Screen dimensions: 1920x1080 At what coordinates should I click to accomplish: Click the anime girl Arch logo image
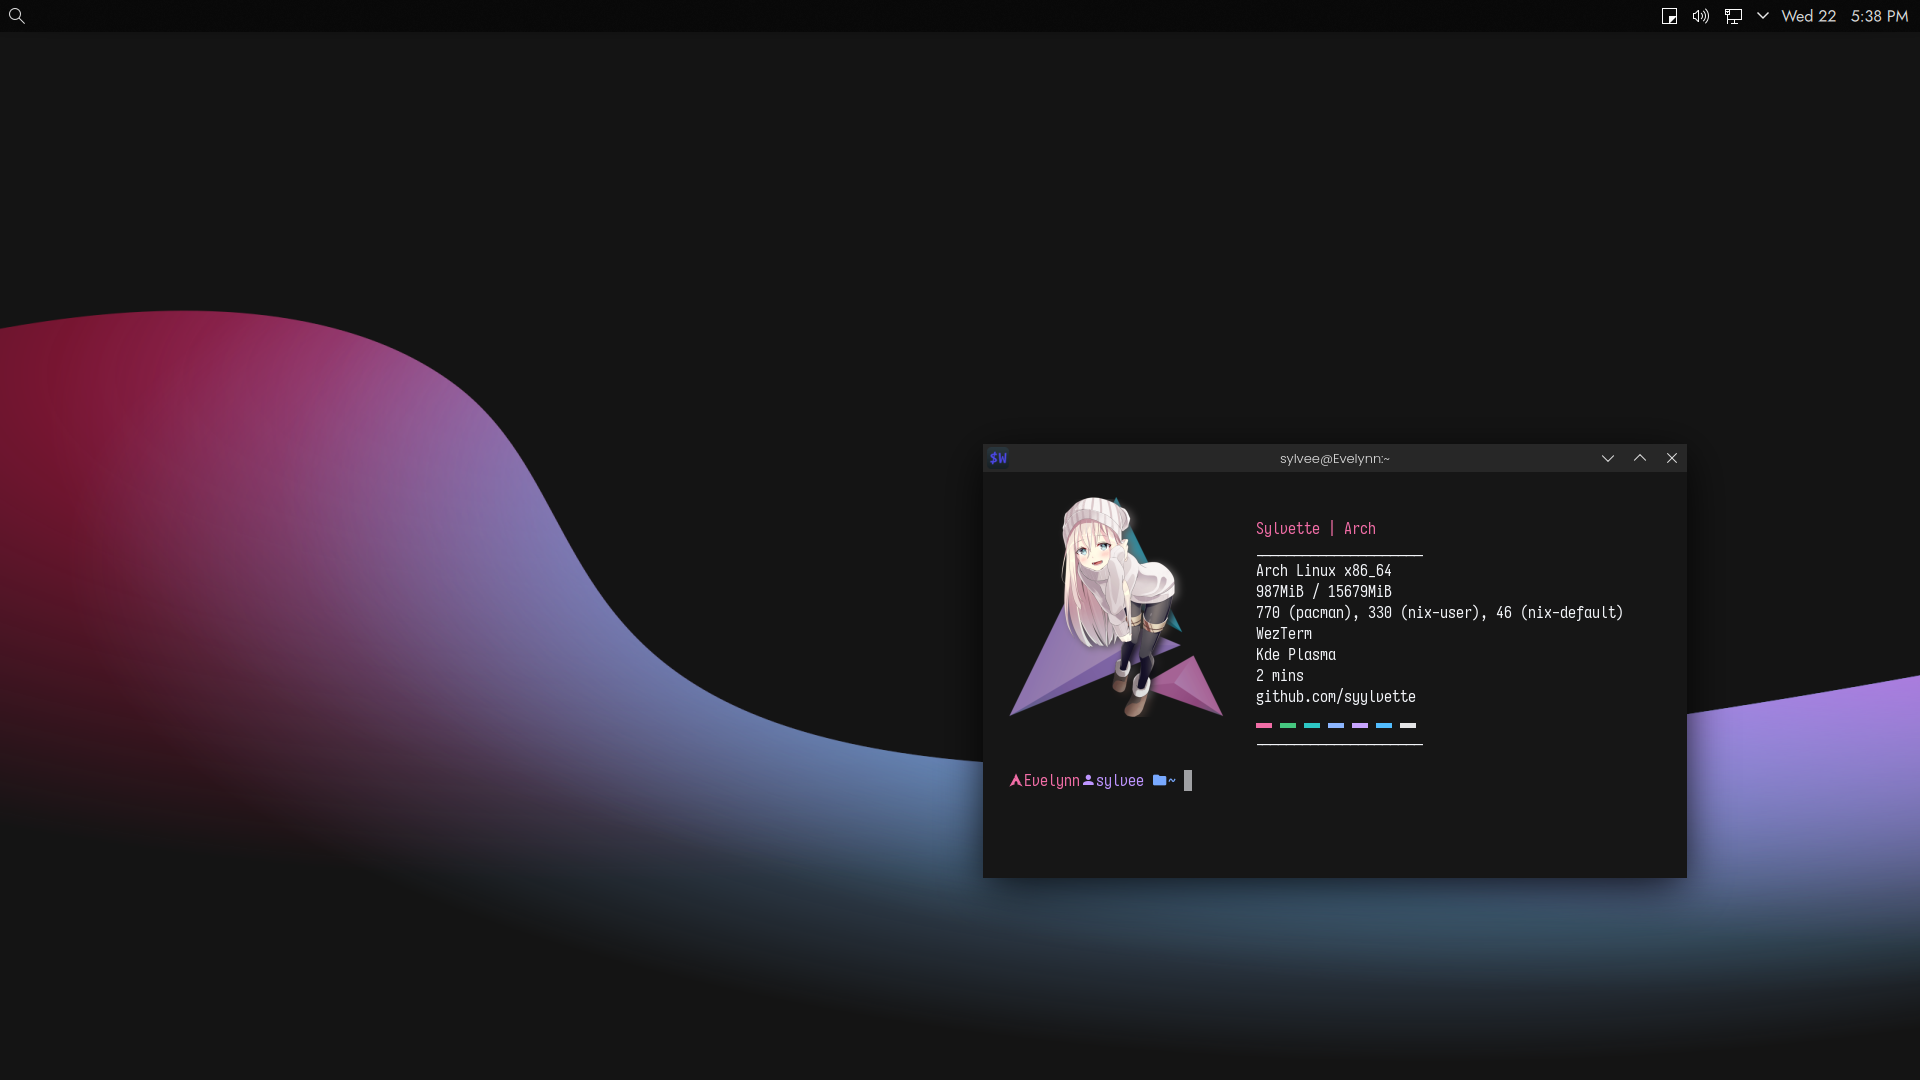(1115, 607)
